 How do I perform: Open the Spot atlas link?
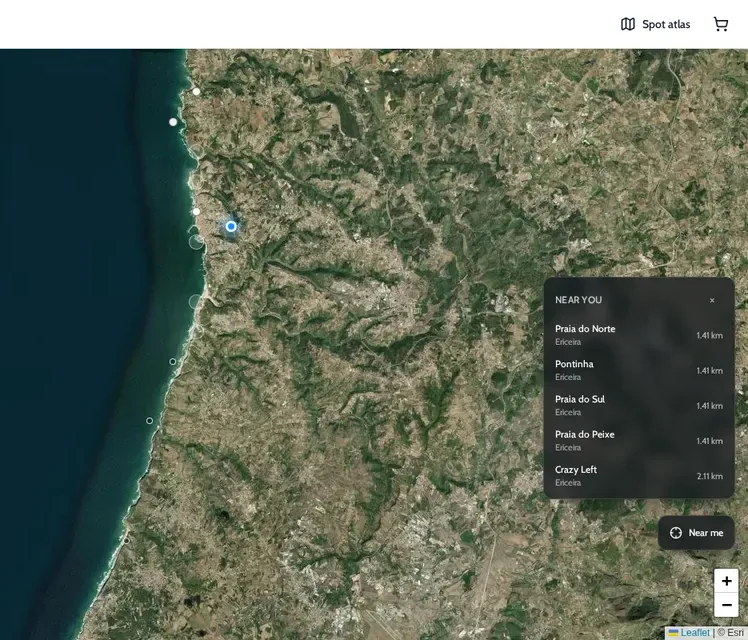click(x=655, y=24)
